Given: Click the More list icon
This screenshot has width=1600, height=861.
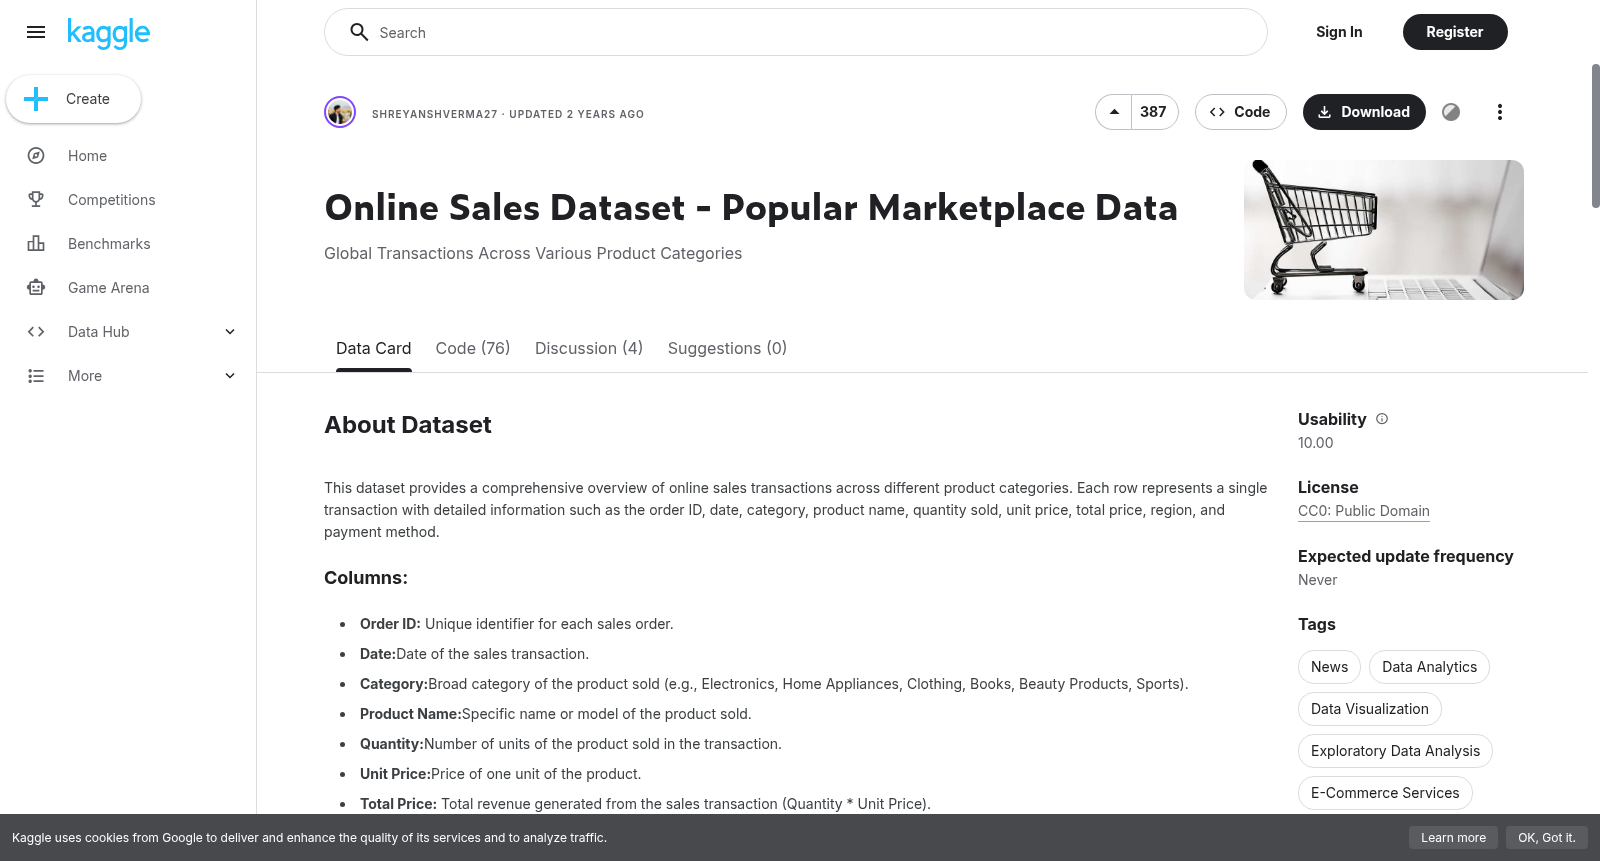Looking at the screenshot, I should click(x=36, y=376).
